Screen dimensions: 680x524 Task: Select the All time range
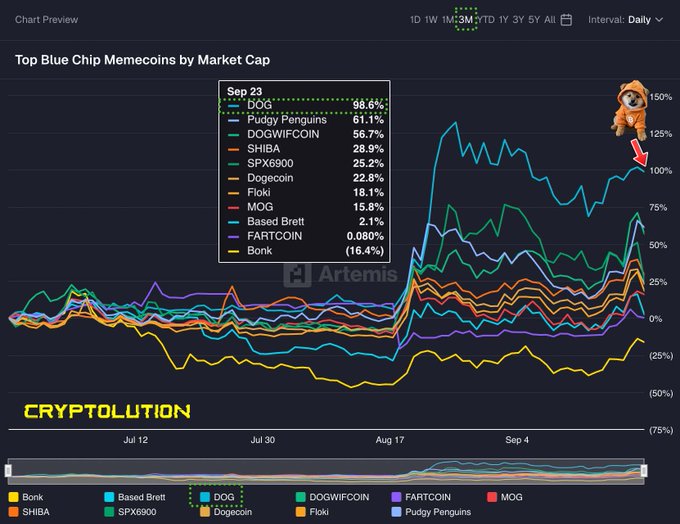550,20
